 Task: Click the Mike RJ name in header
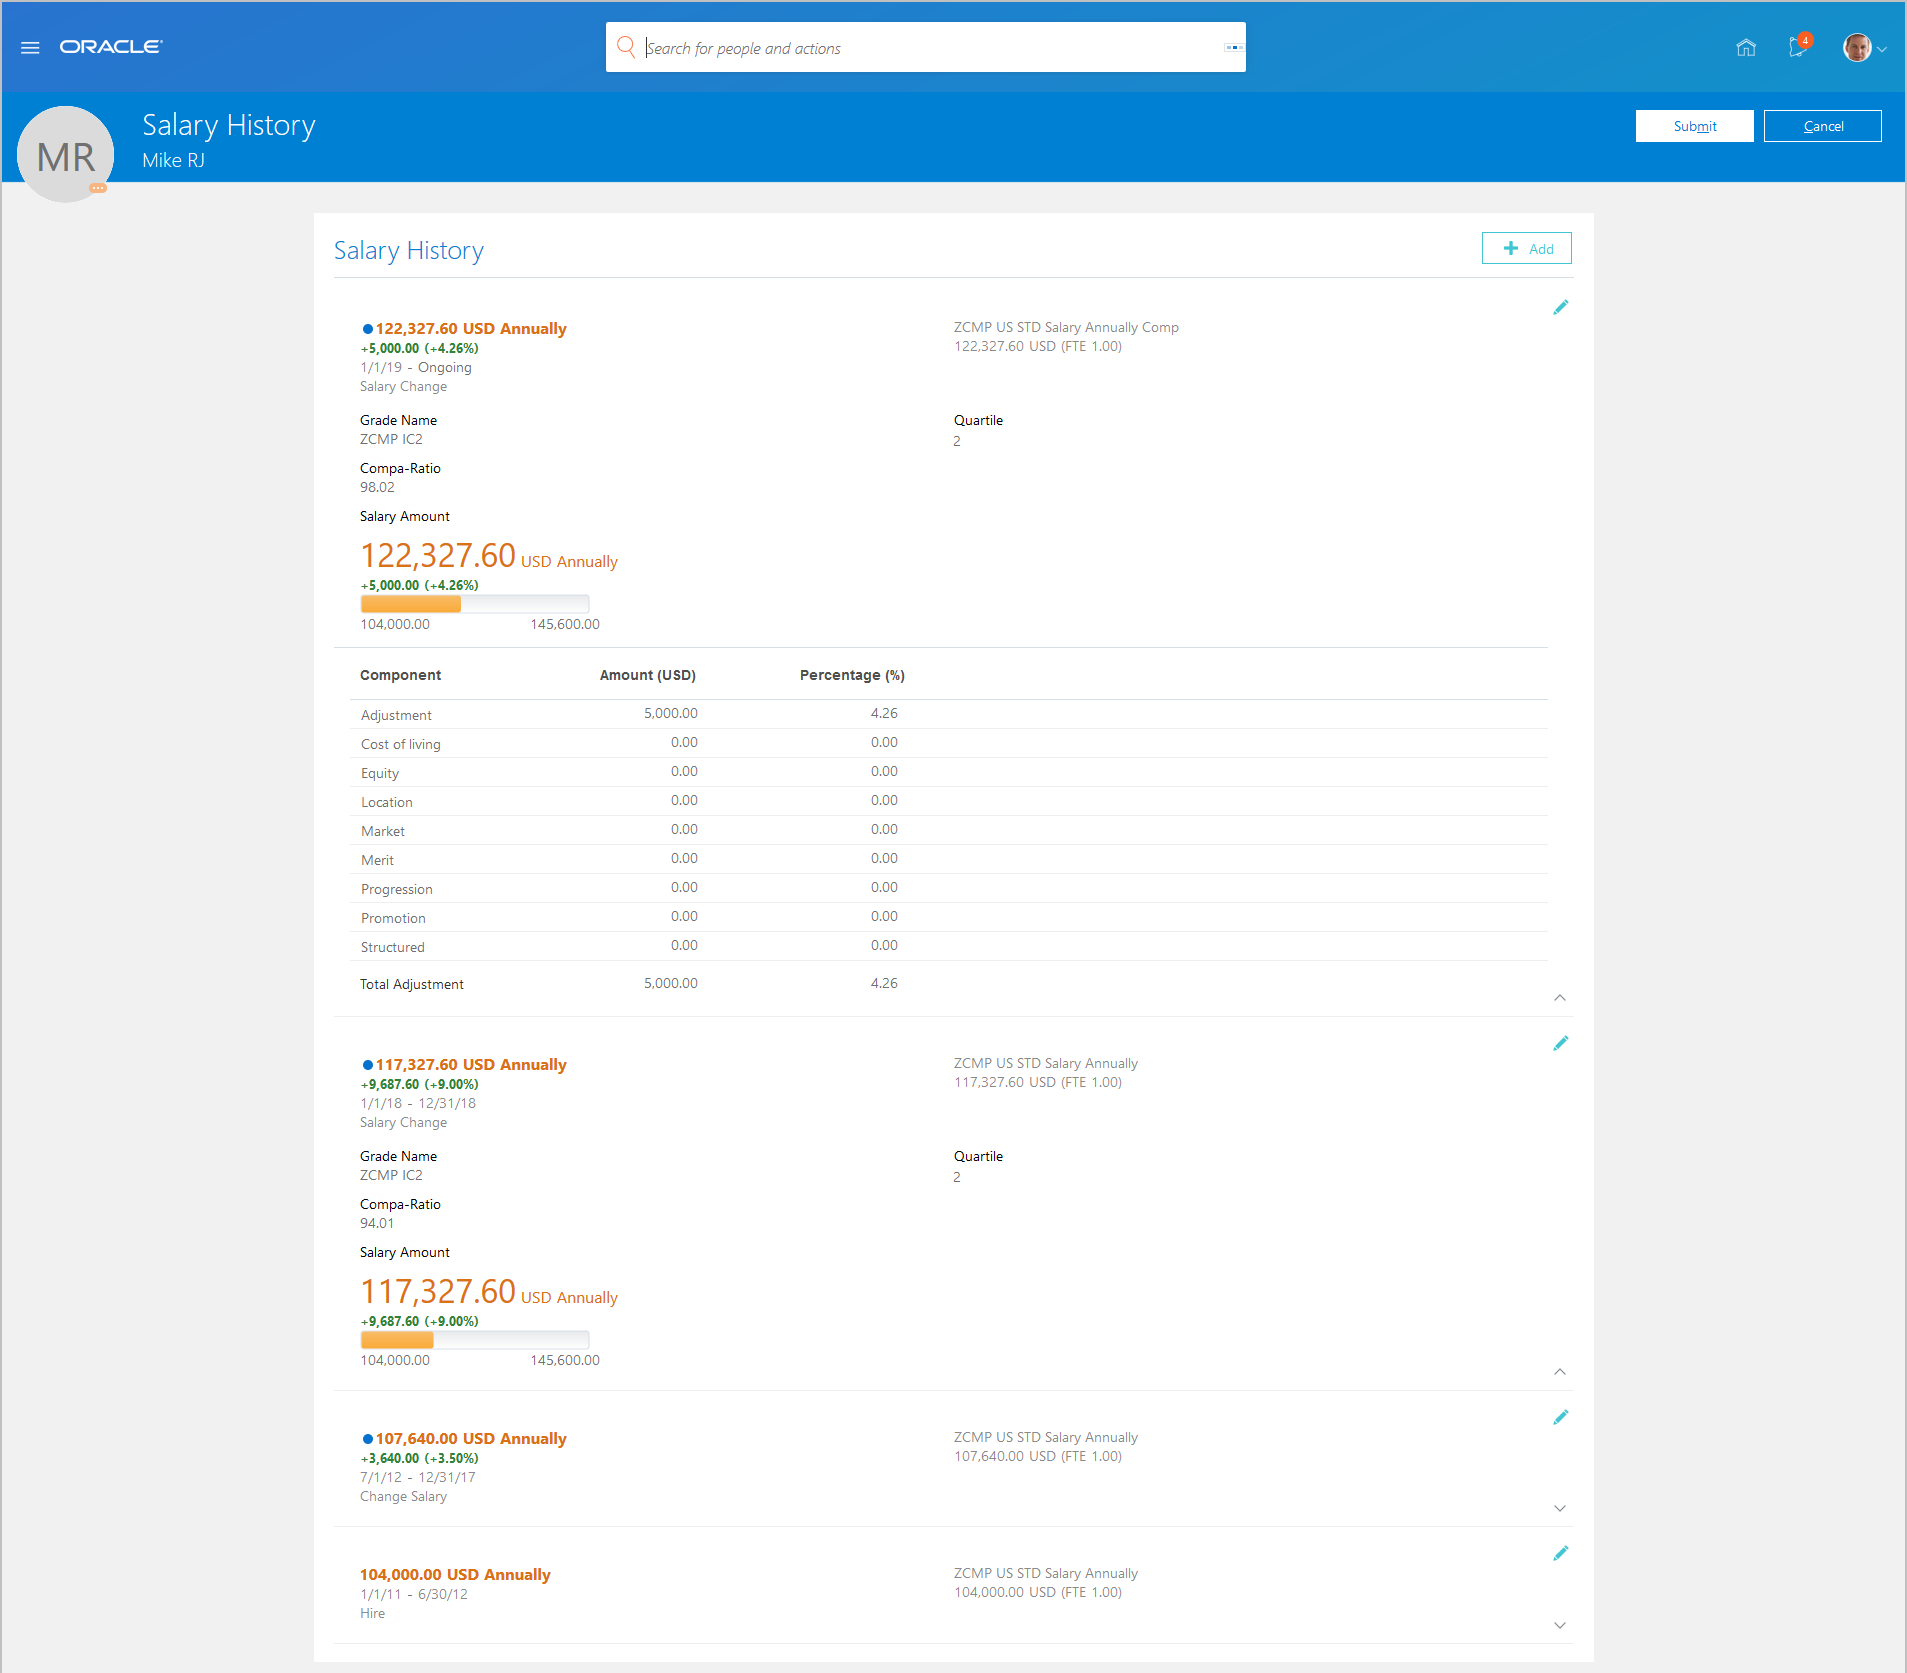point(173,160)
